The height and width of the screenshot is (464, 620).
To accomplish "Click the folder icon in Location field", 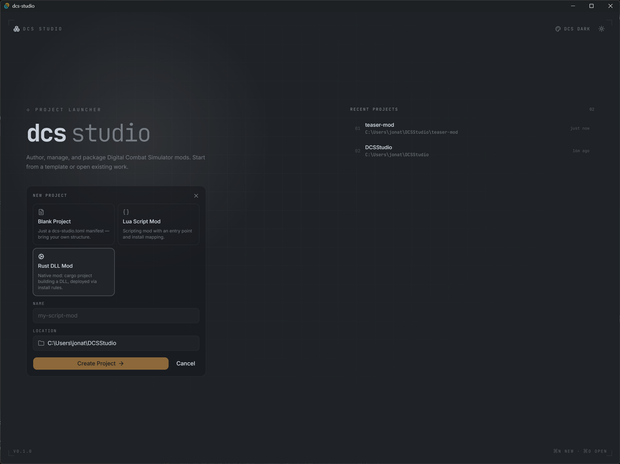I will [x=41, y=343].
